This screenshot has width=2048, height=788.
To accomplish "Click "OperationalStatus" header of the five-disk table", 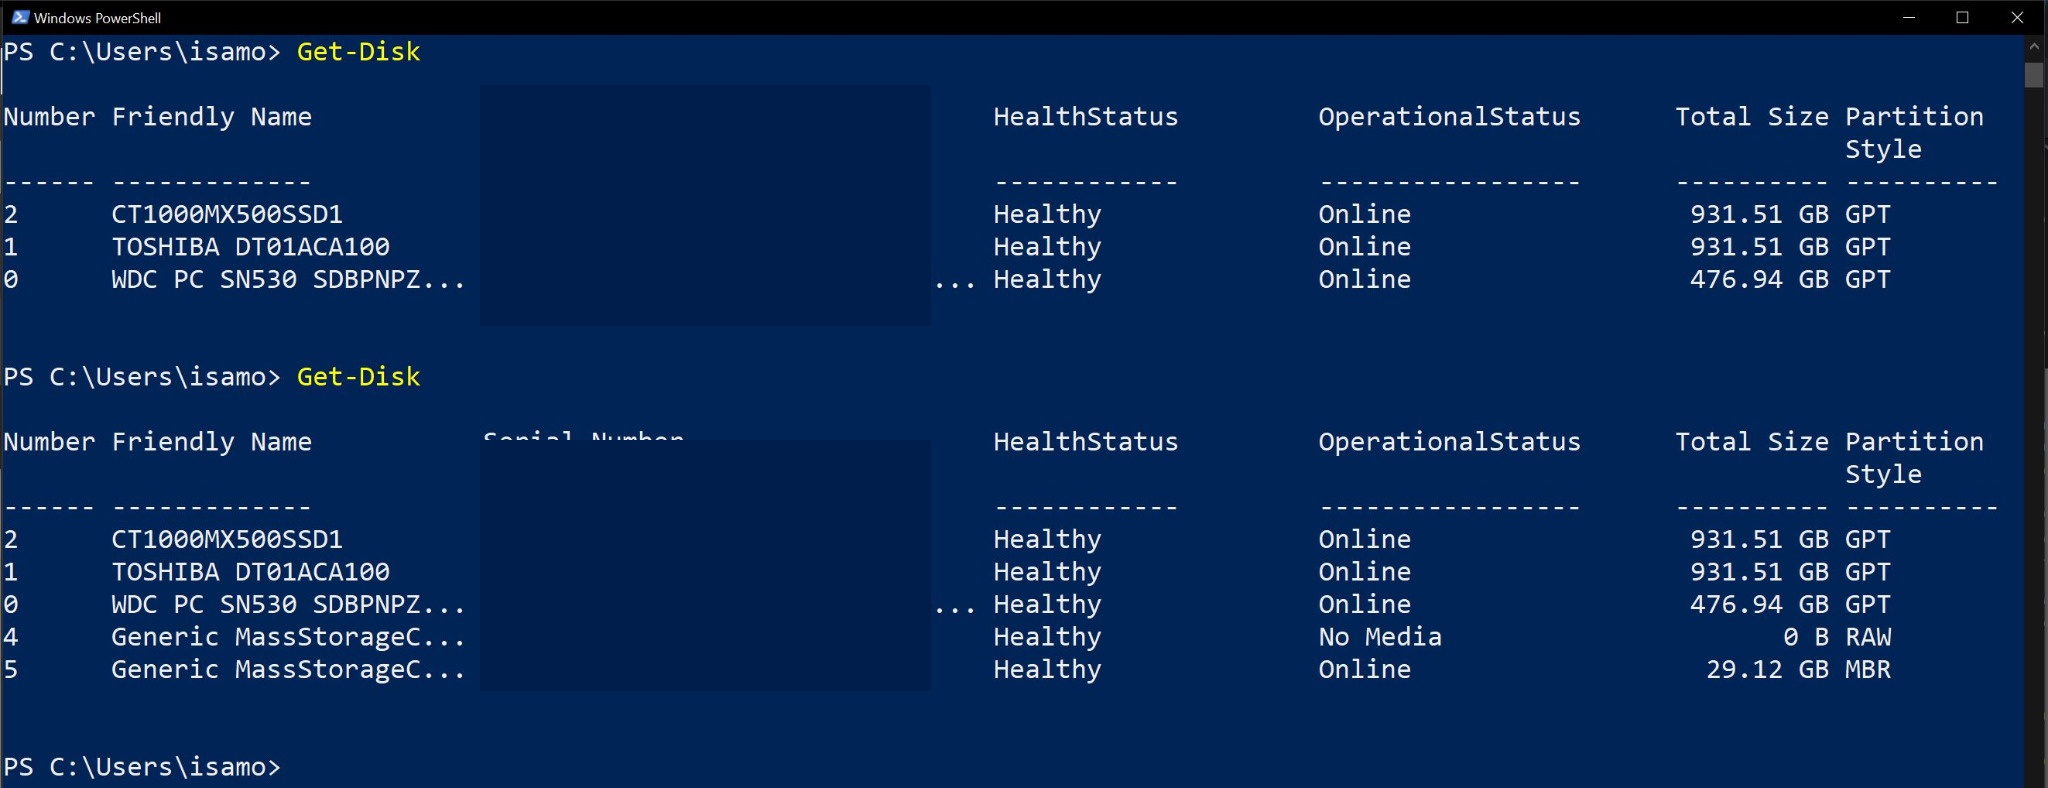I will point(1449,442).
